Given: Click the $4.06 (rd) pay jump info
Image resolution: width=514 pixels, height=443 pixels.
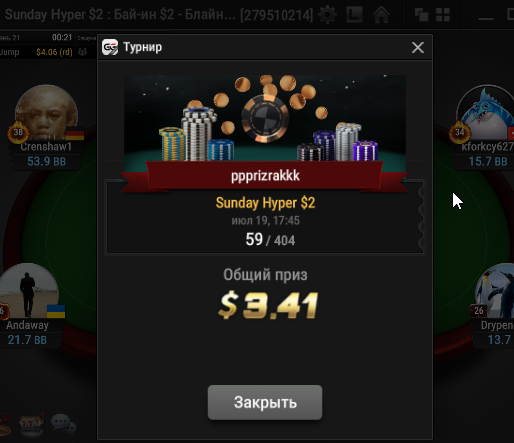Looking at the screenshot, I should click(54, 52).
